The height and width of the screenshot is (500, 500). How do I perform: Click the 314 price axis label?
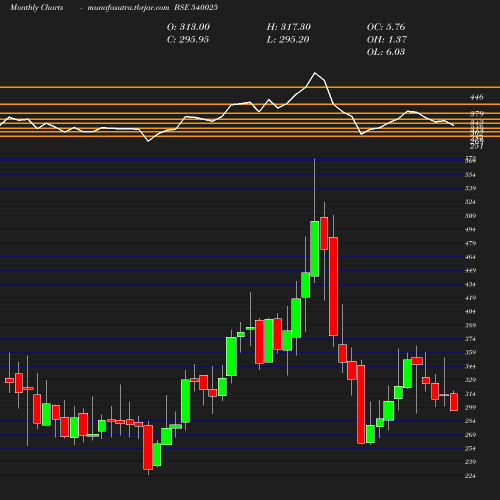[470, 394]
